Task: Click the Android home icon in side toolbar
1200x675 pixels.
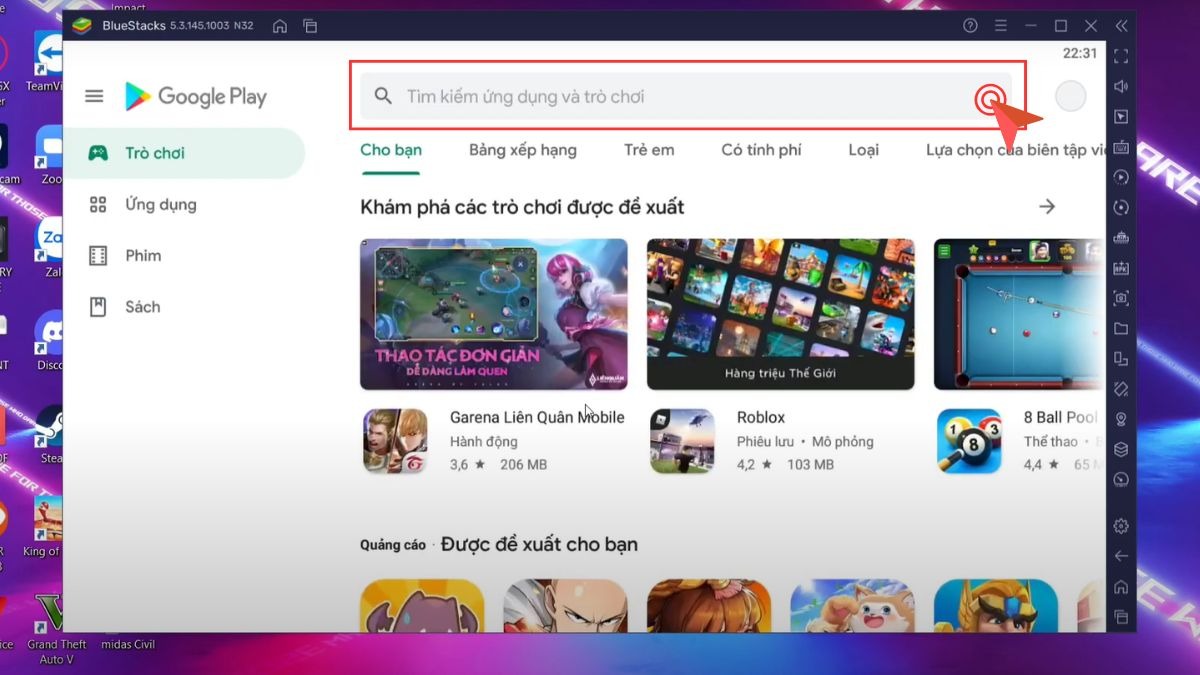Action: [x=1121, y=587]
